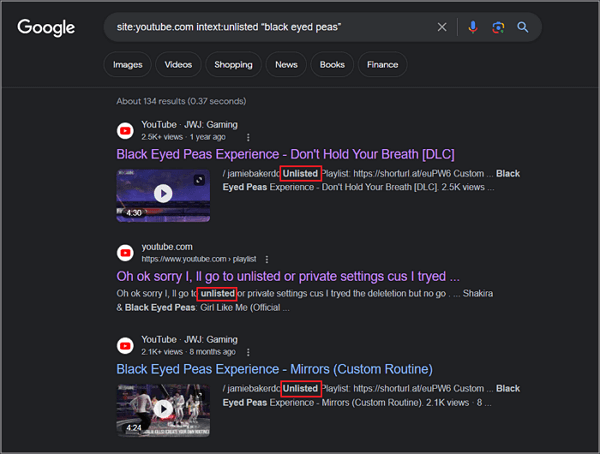Click inside the search query field
This screenshot has width=600, height=454.
[270, 27]
